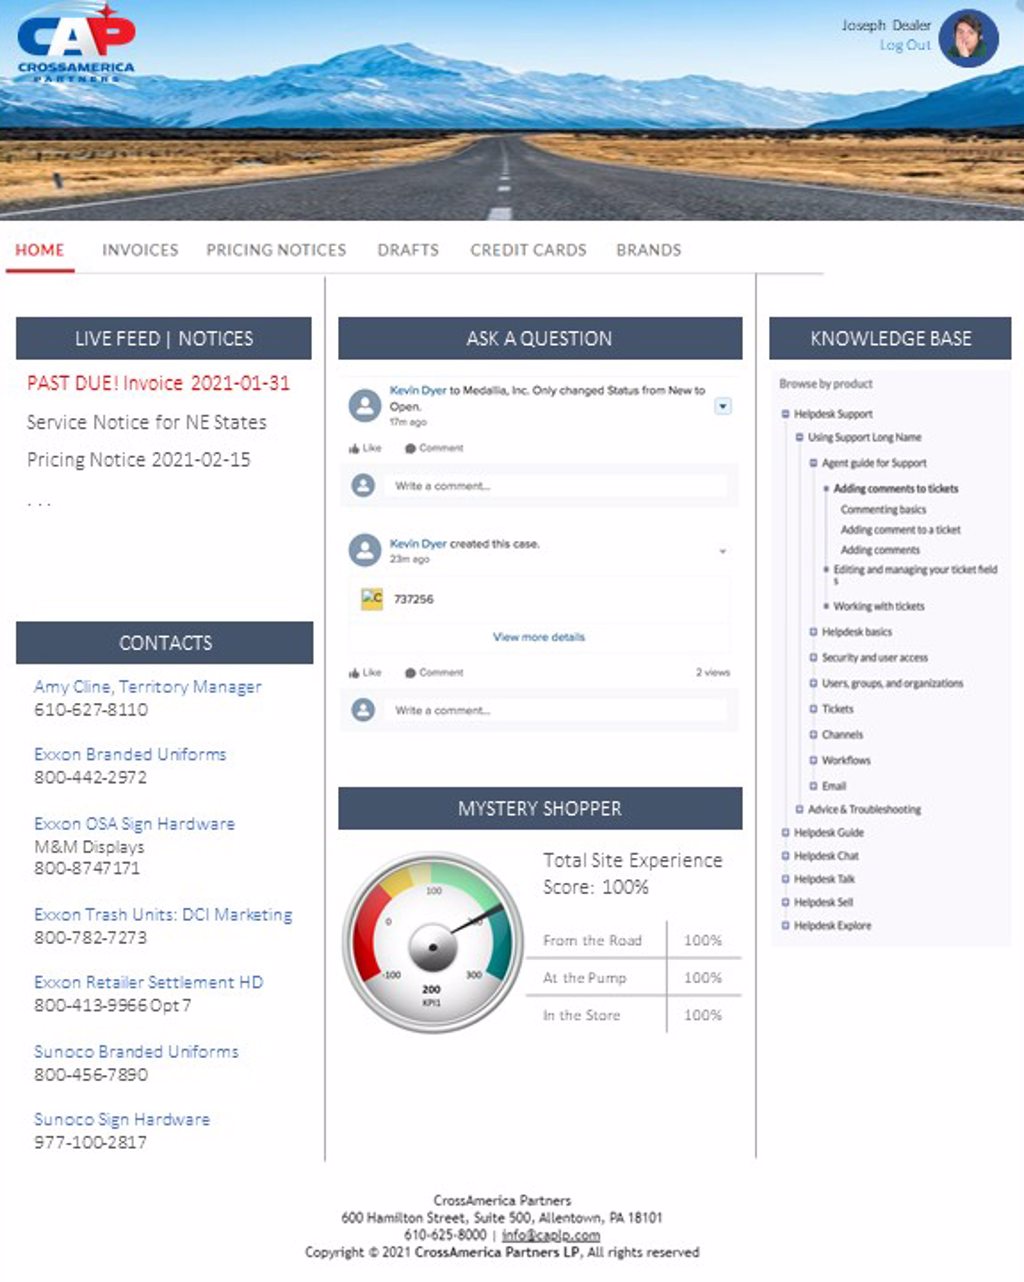Viewport: 1024px width, 1282px height.
Task: Click the Like icon under the created-case post
Action: point(354,673)
